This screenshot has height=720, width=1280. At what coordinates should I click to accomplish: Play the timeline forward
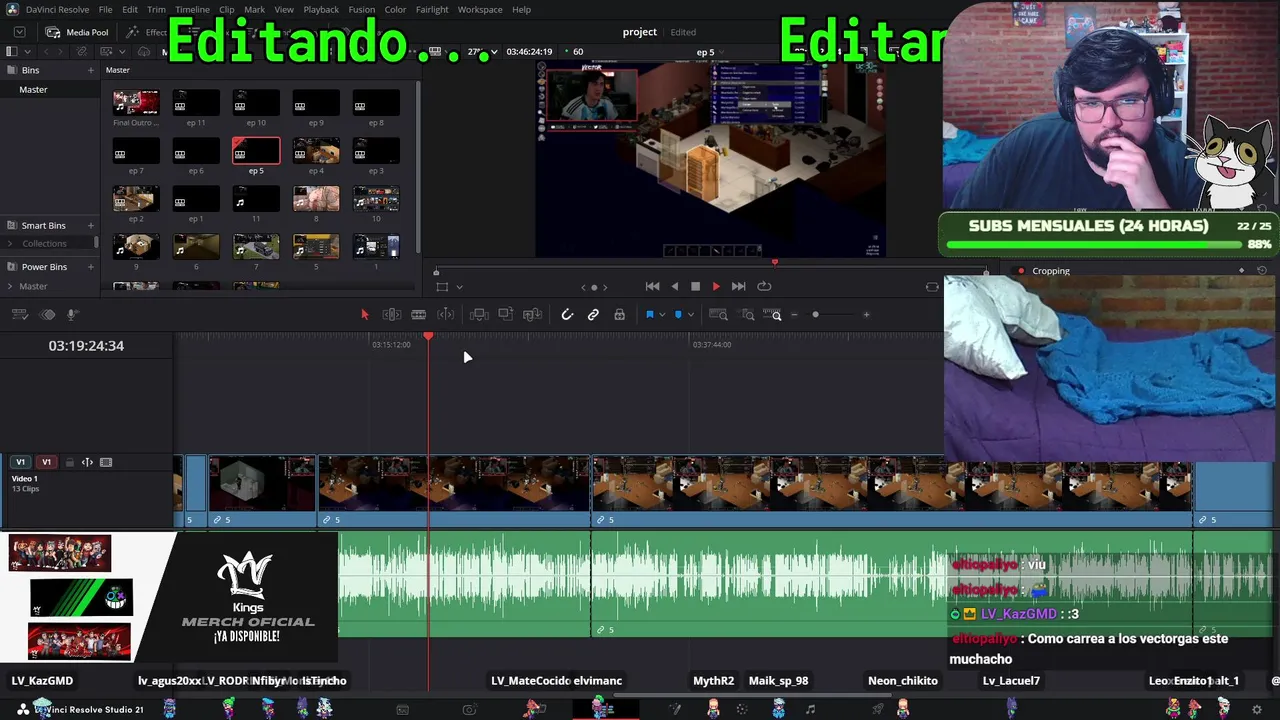[716, 286]
